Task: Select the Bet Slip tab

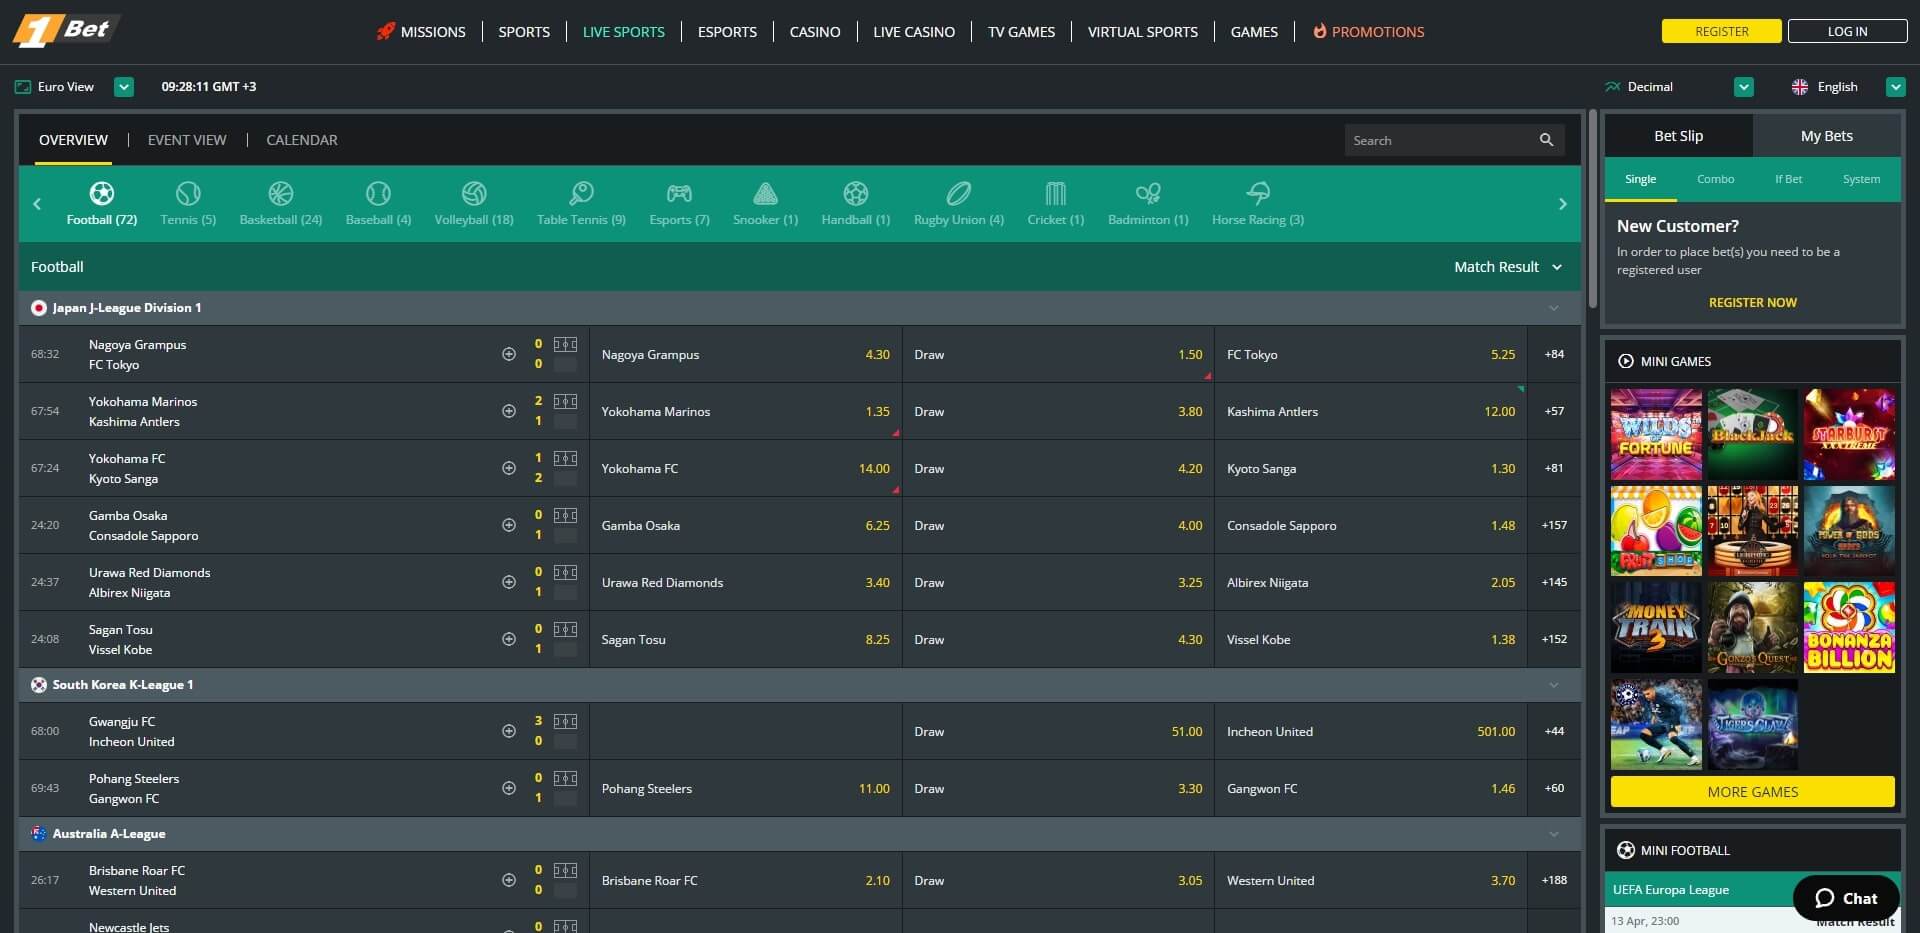Action: (x=1678, y=136)
